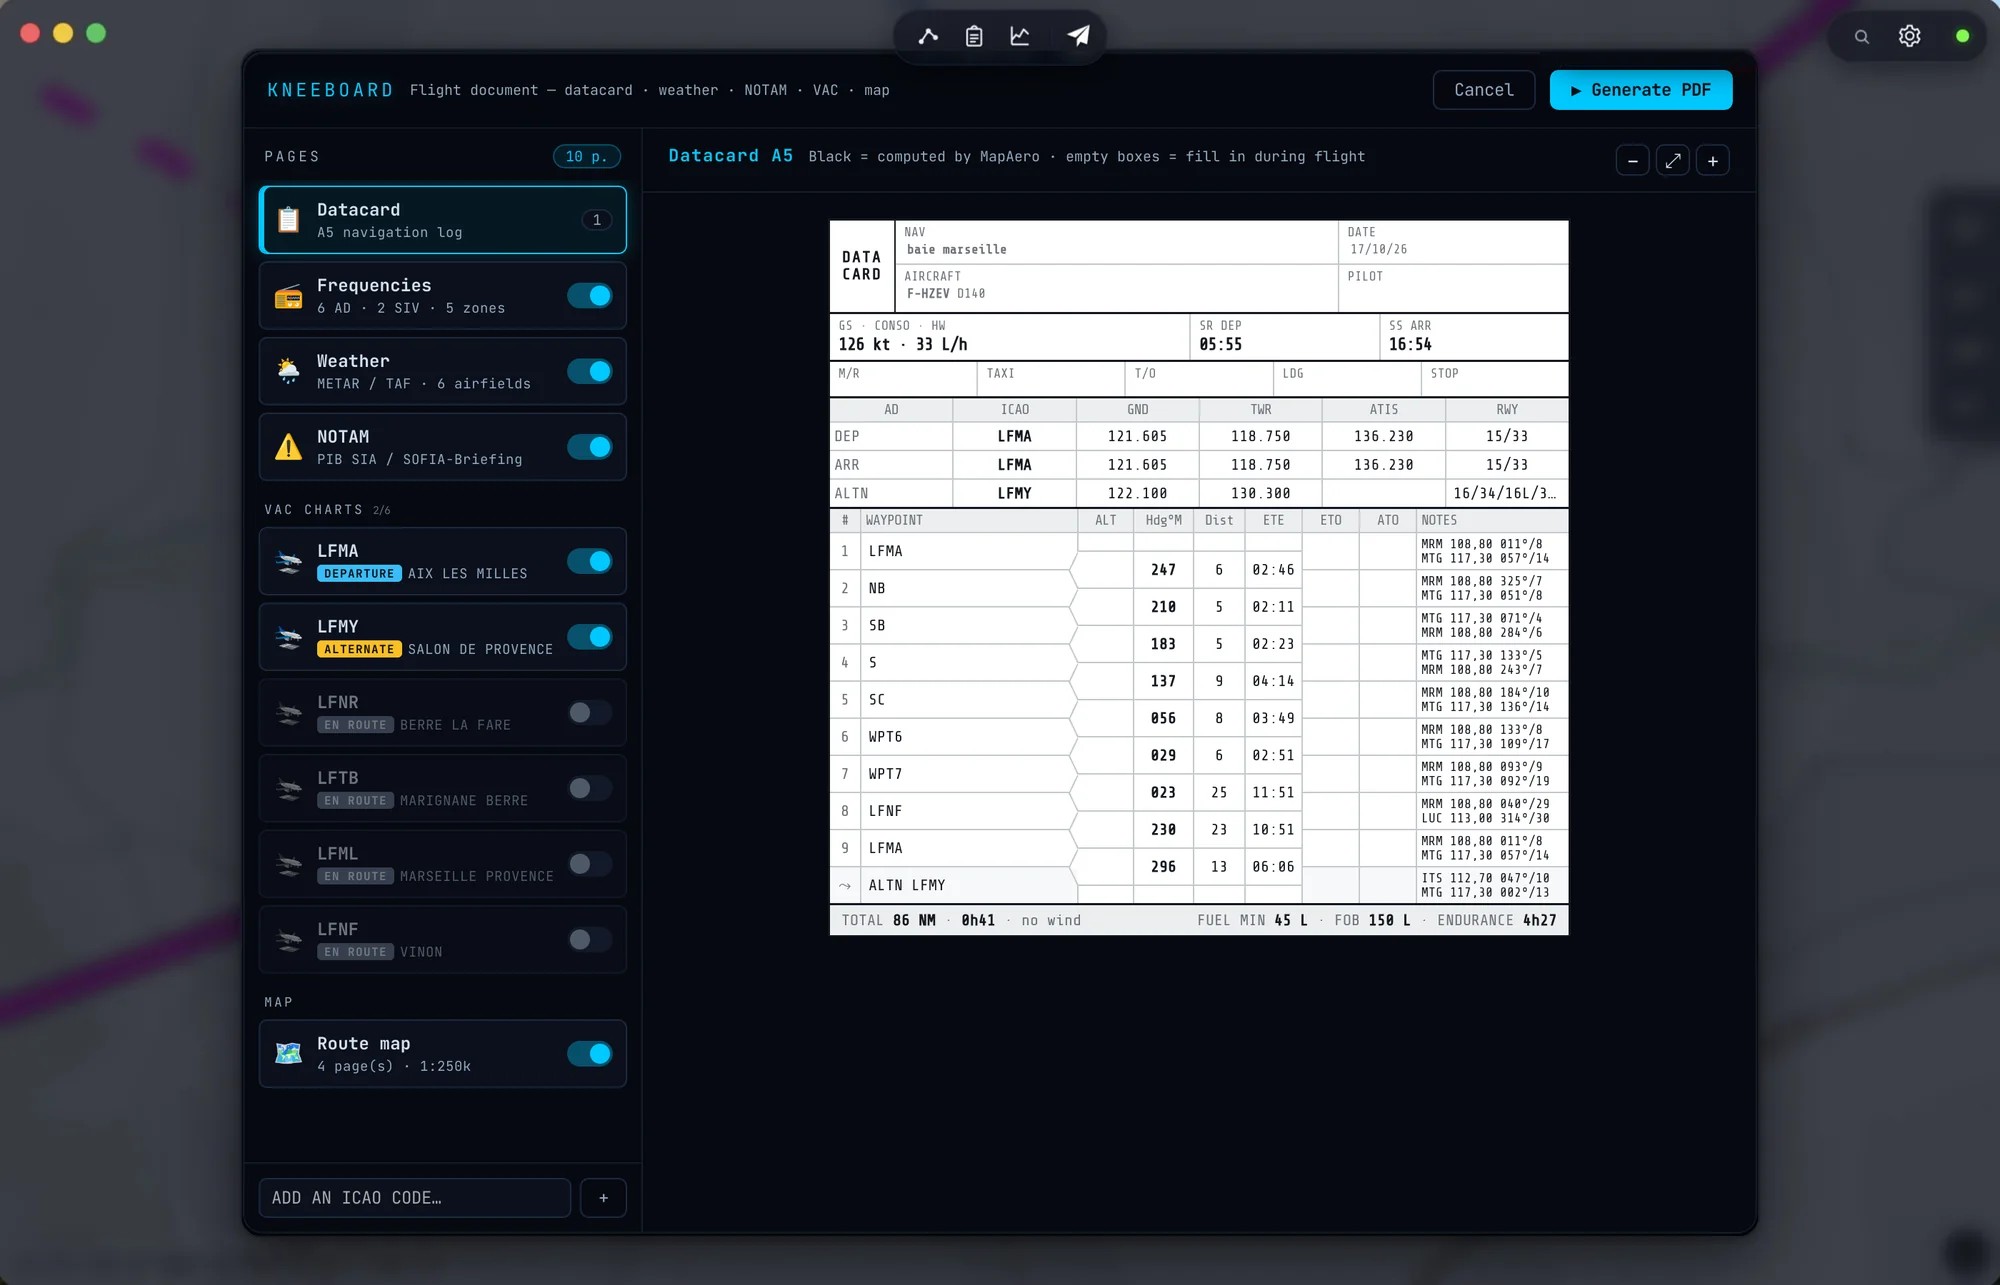Click the Frequencies radio icon
Image resolution: width=2000 pixels, height=1285 pixels.
click(288, 296)
